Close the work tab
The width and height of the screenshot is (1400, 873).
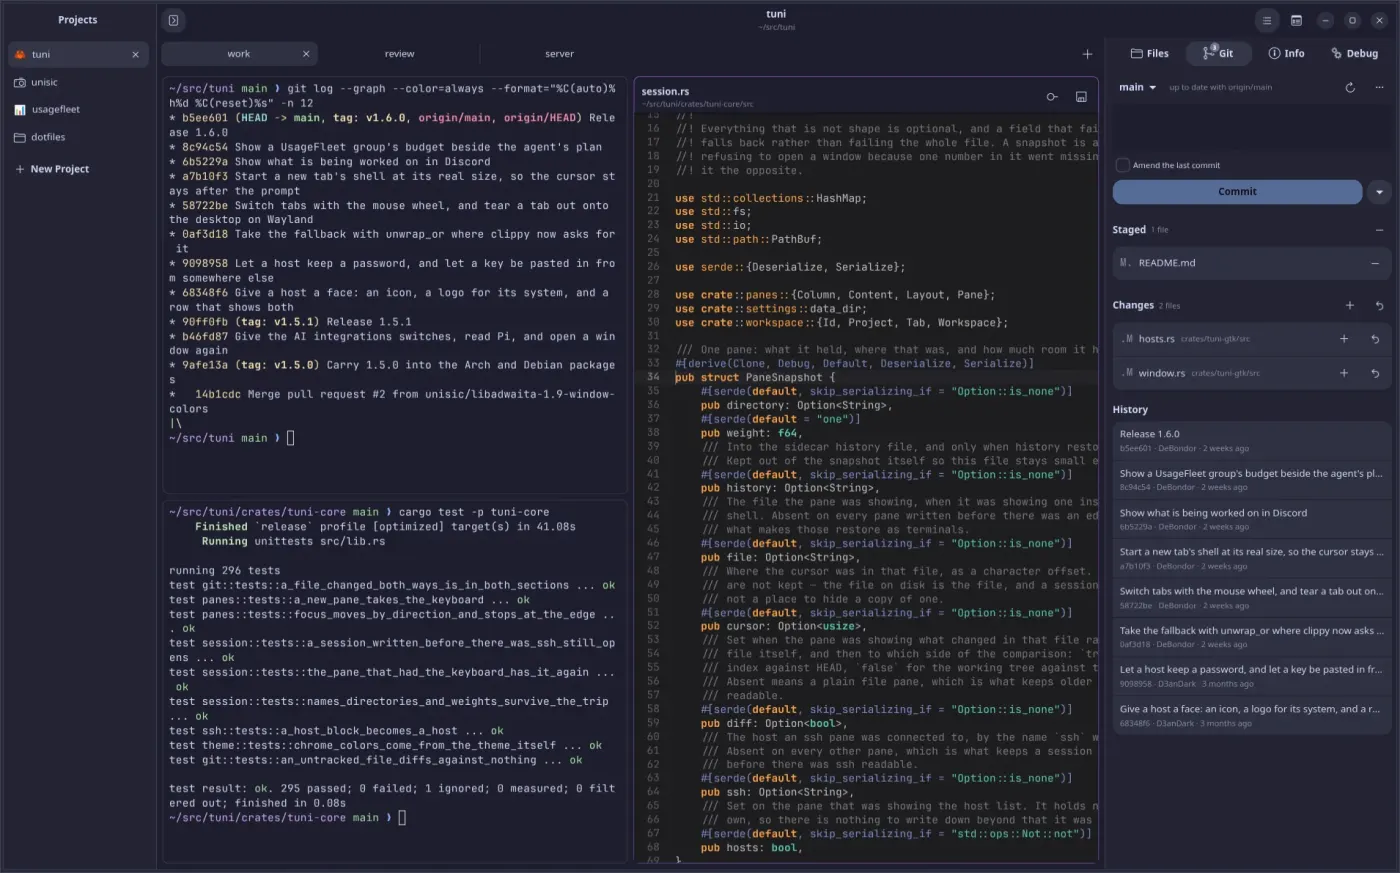click(306, 54)
